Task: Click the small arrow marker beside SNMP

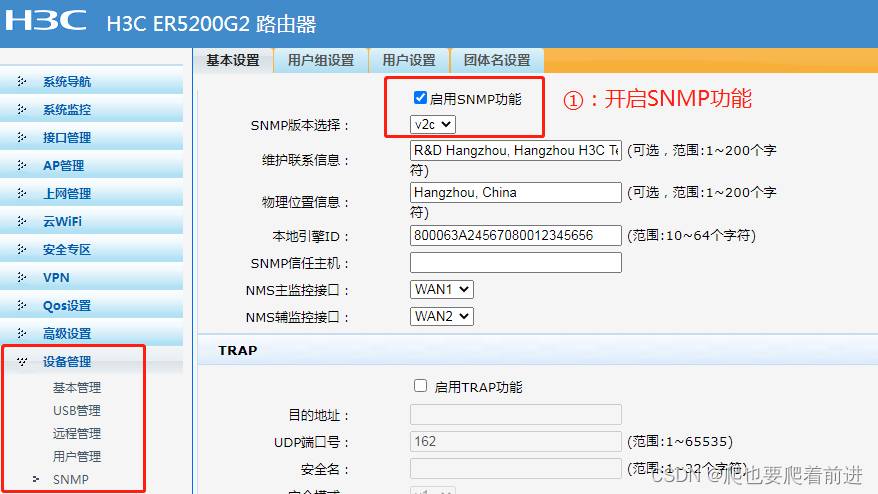Action: click(36, 479)
